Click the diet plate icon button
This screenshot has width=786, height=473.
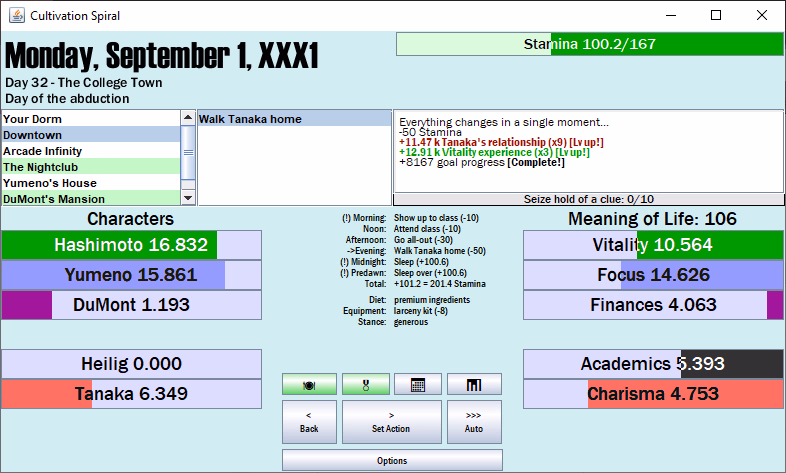click(x=309, y=385)
